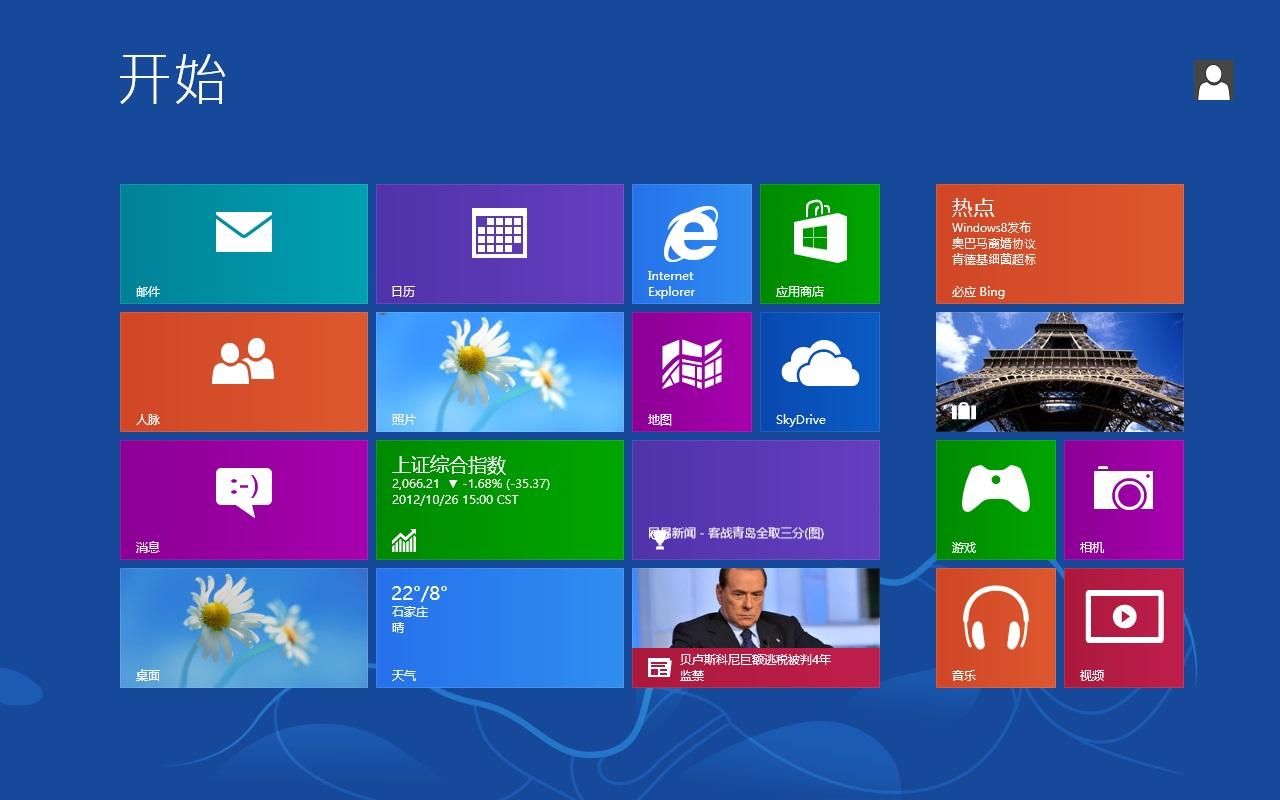Open the Photos (照片) daisy tile
The image size is (1280, 800).
pyautogui.click(x=500, y=371)
